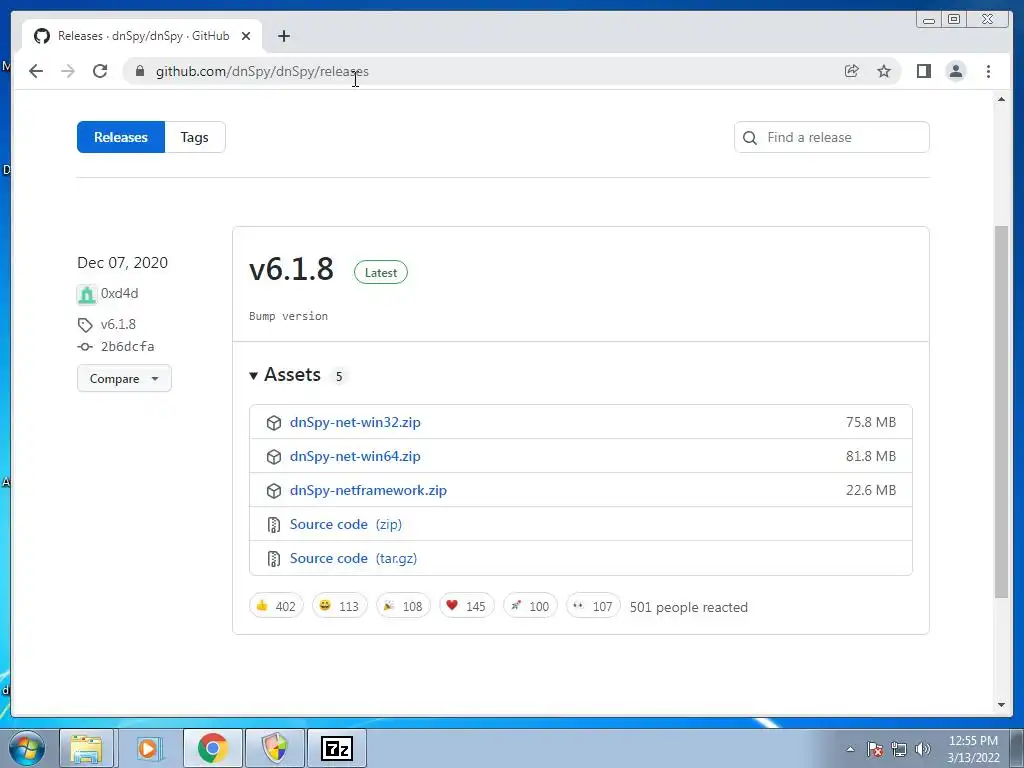1024x768 pixels.
Task: Click the 22.6 MB size text
Action: pyautogui.click(x=871, y=490)
